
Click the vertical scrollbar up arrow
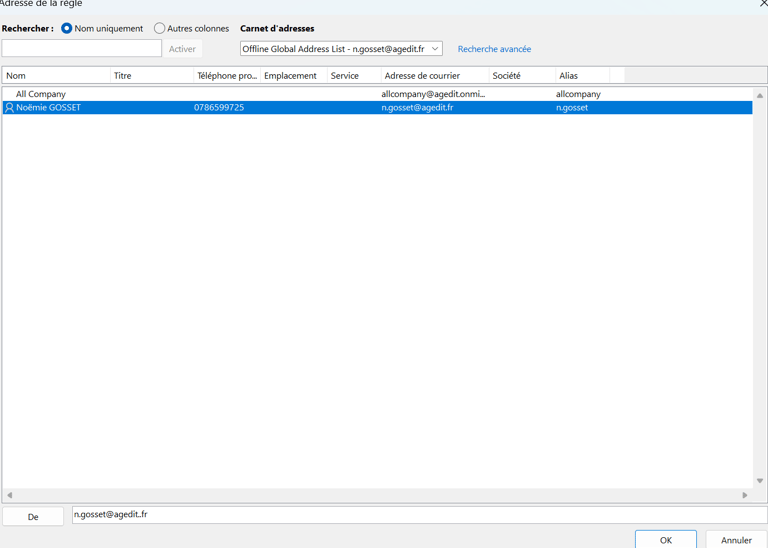(x=760, y=95)
